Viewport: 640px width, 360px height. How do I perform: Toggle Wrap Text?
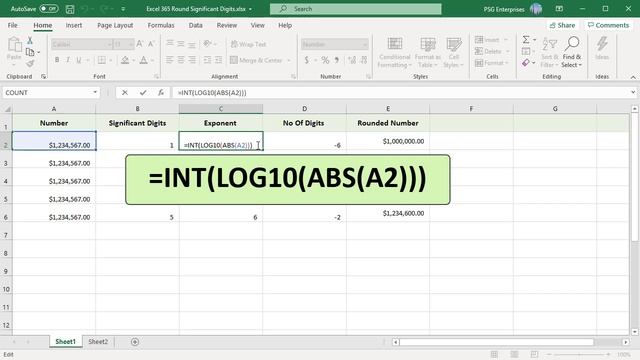[248, 44]
